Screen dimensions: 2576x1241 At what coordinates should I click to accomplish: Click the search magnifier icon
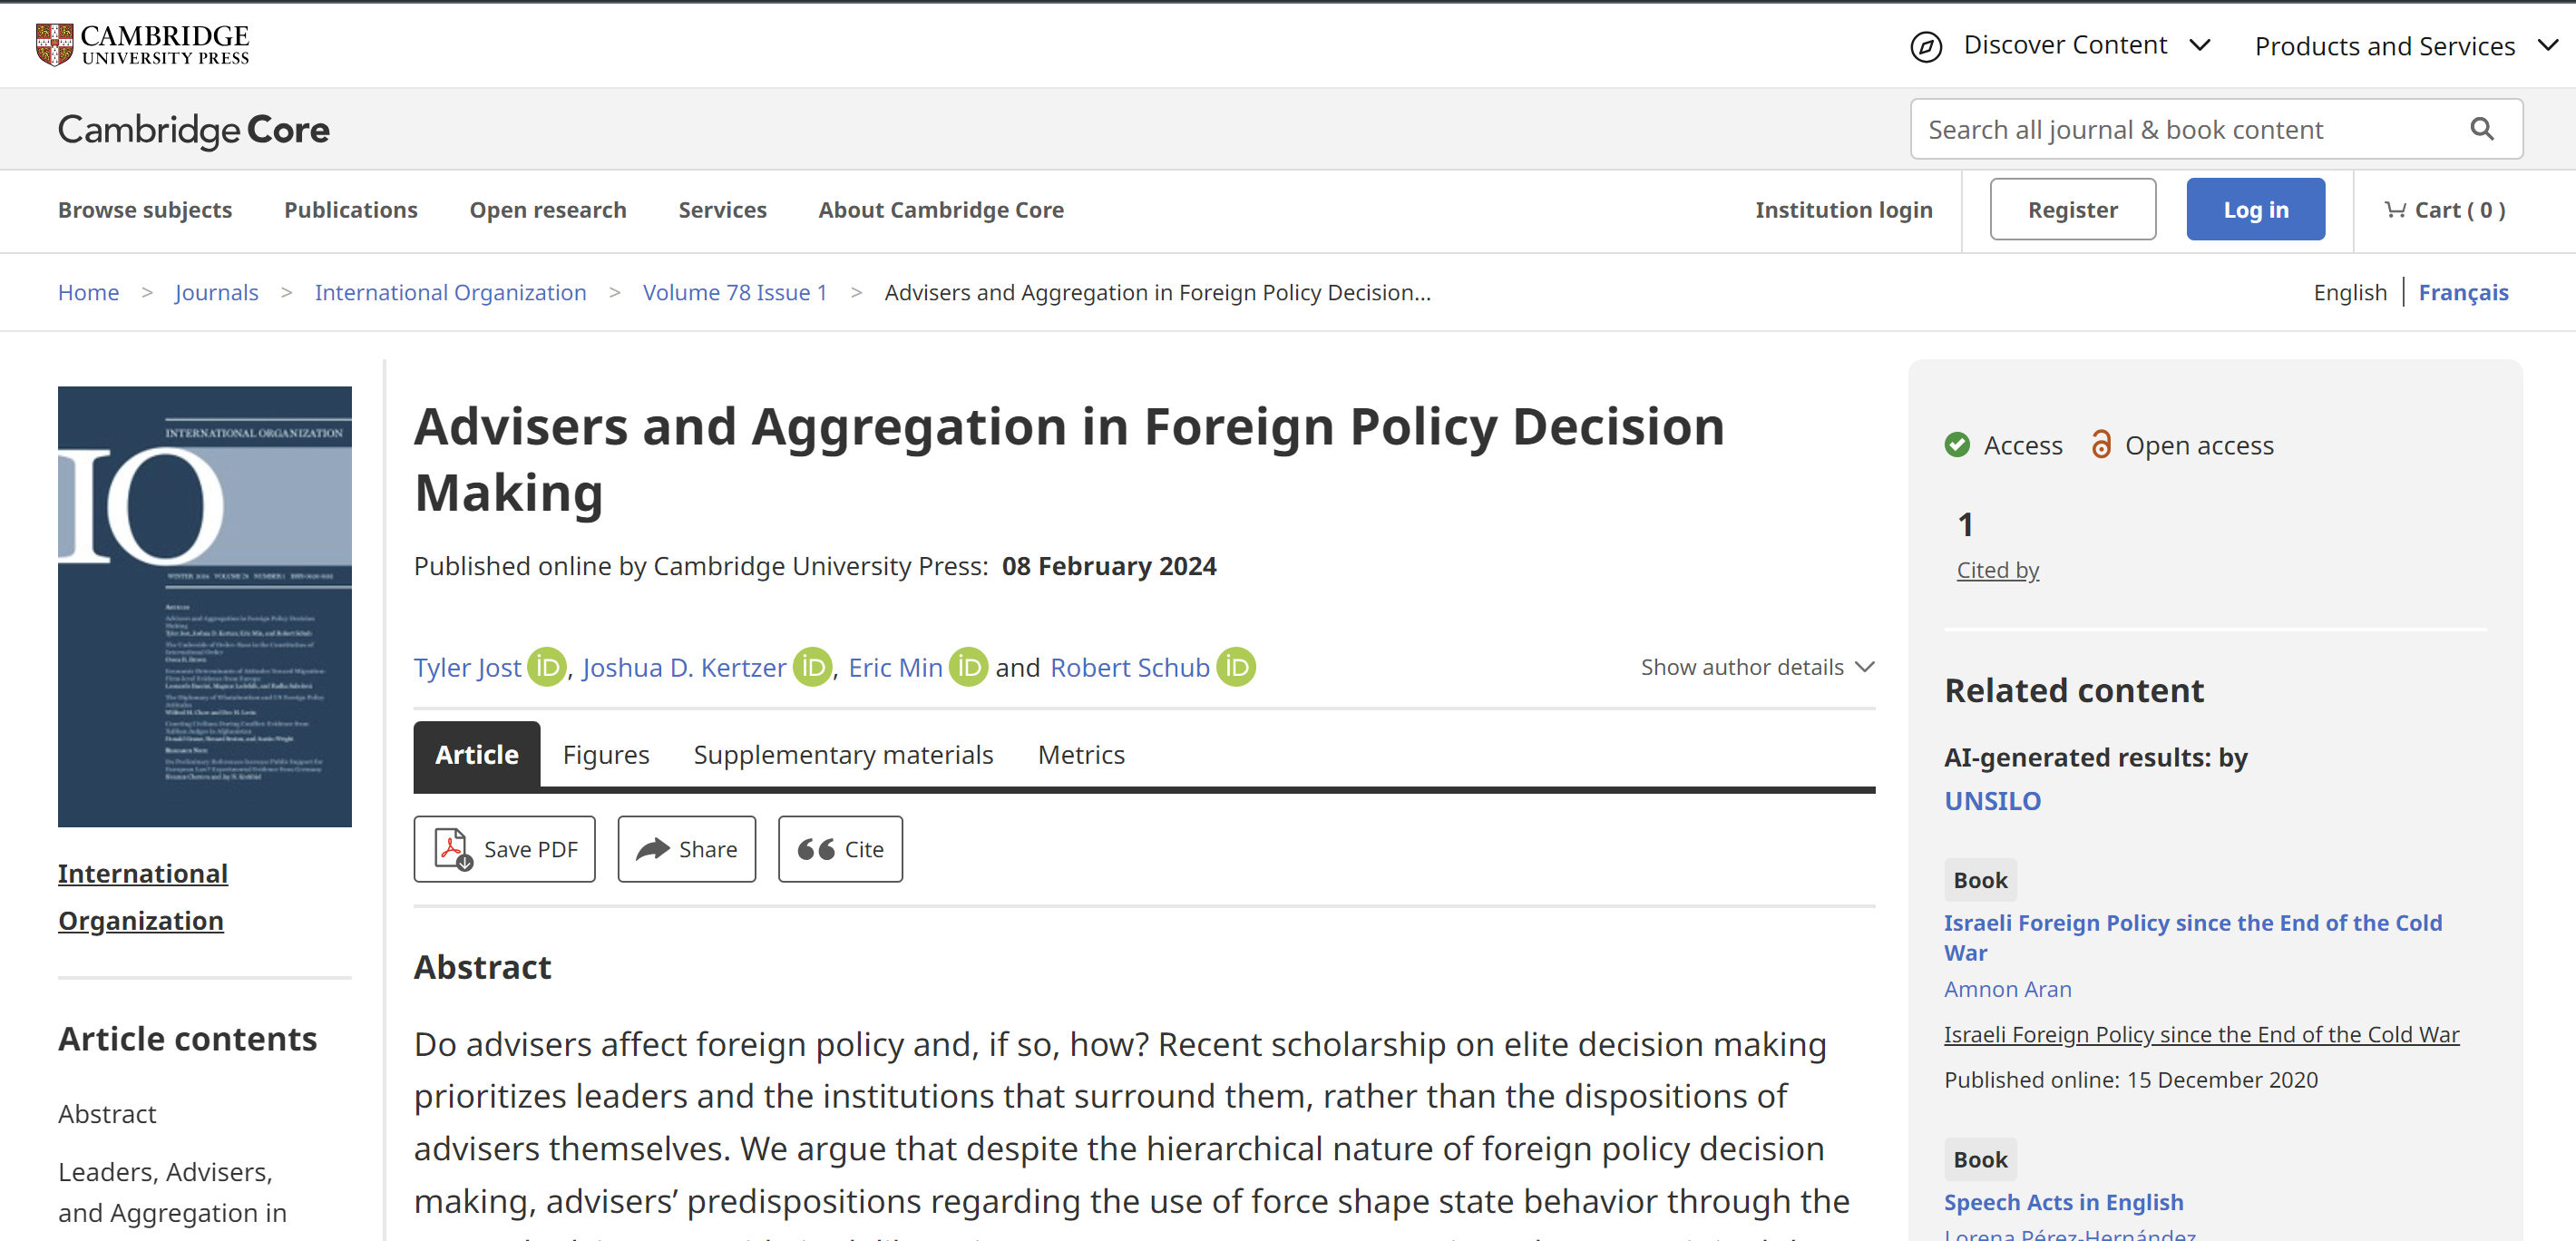(x=2481, y=129)
